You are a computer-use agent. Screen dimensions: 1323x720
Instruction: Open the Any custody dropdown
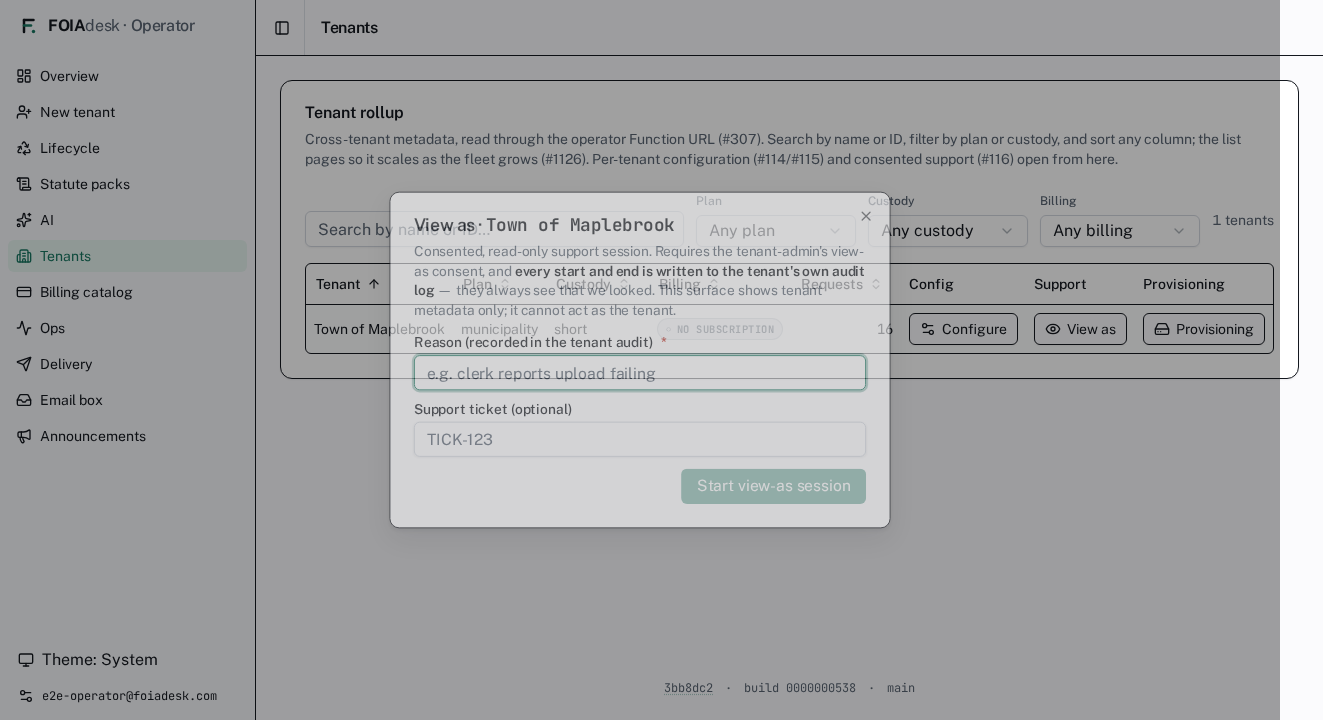click(948, 231)
